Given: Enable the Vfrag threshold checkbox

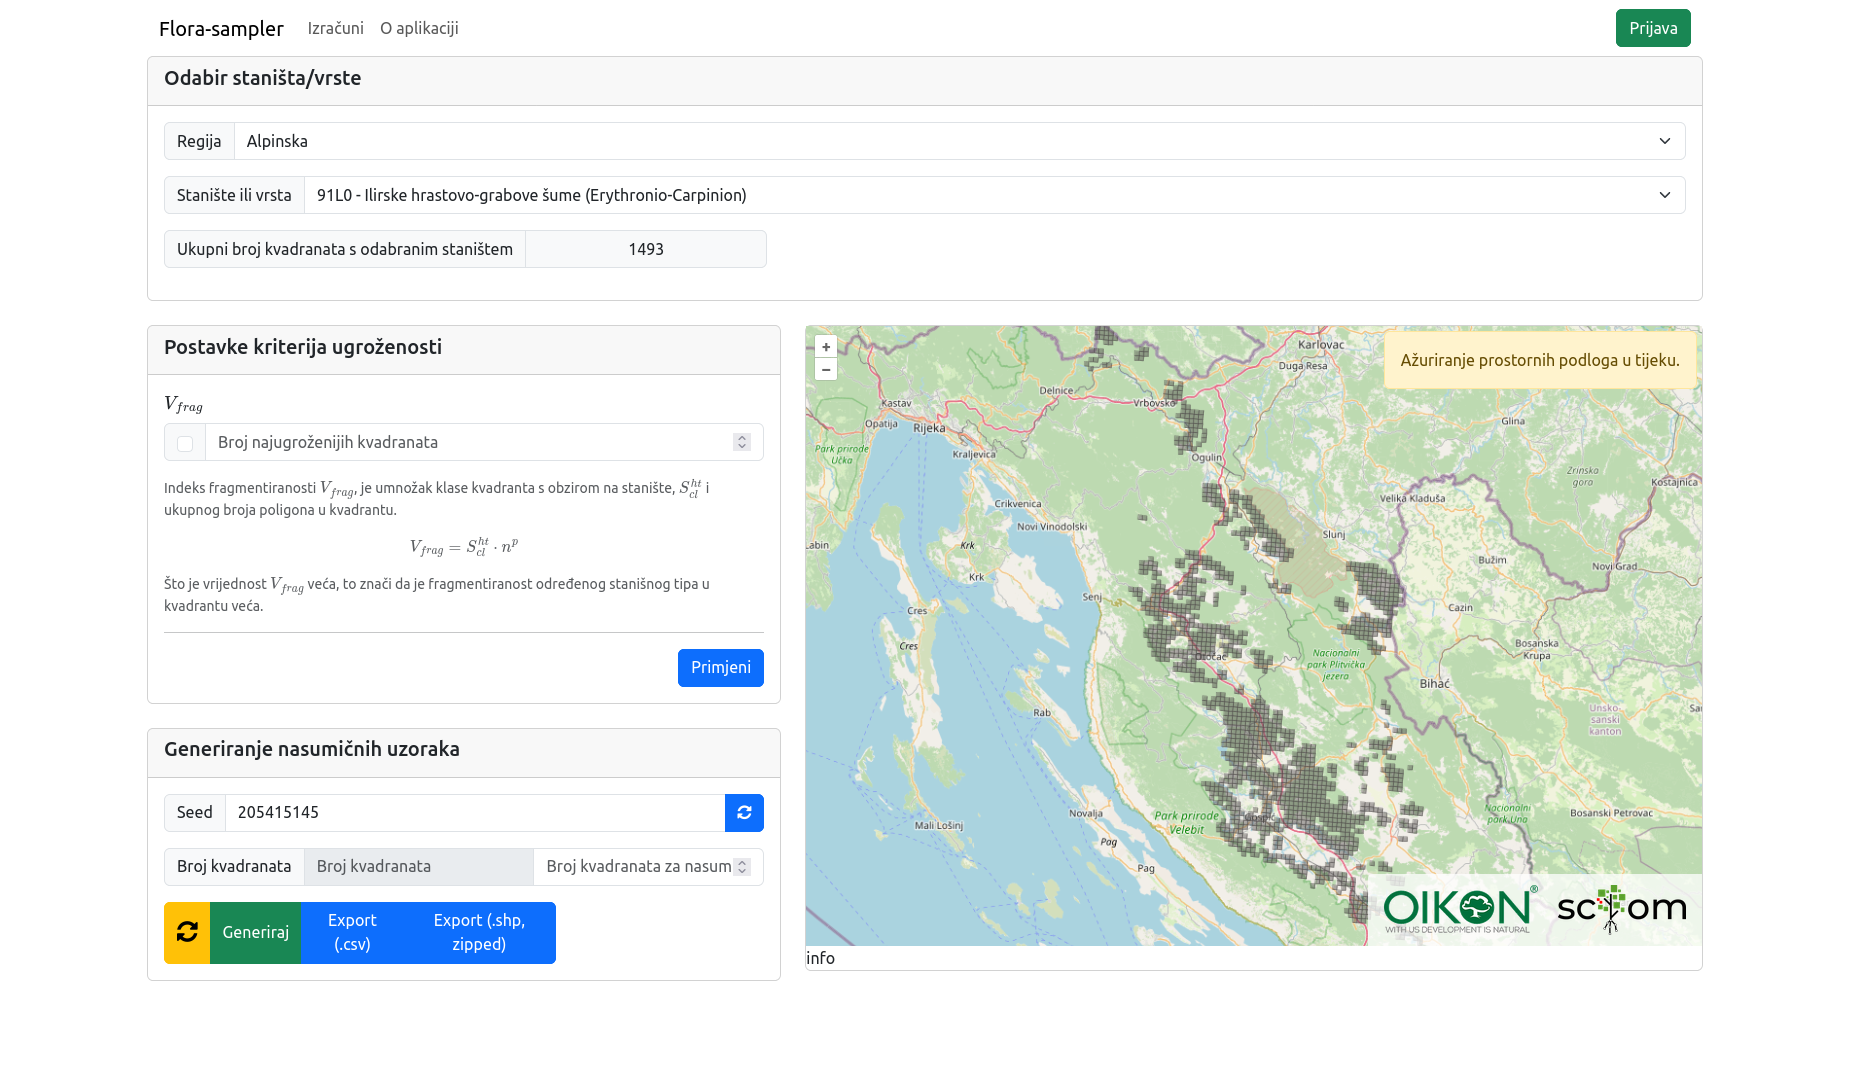Looking at the screenshot, I should click(185, 443).
